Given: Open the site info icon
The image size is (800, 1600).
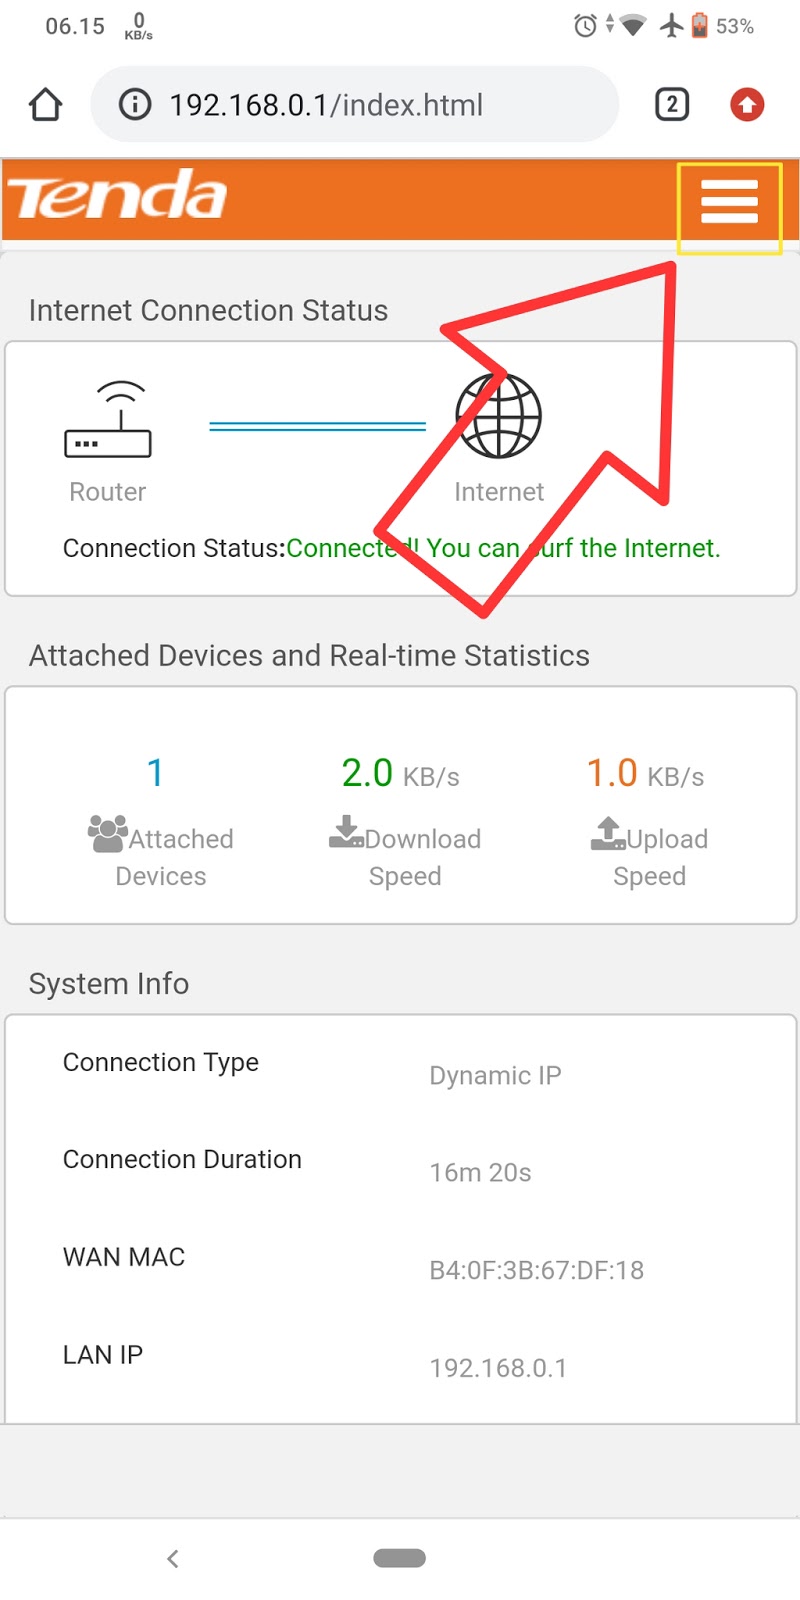Looking at the screenshot, I should point(135,105).
